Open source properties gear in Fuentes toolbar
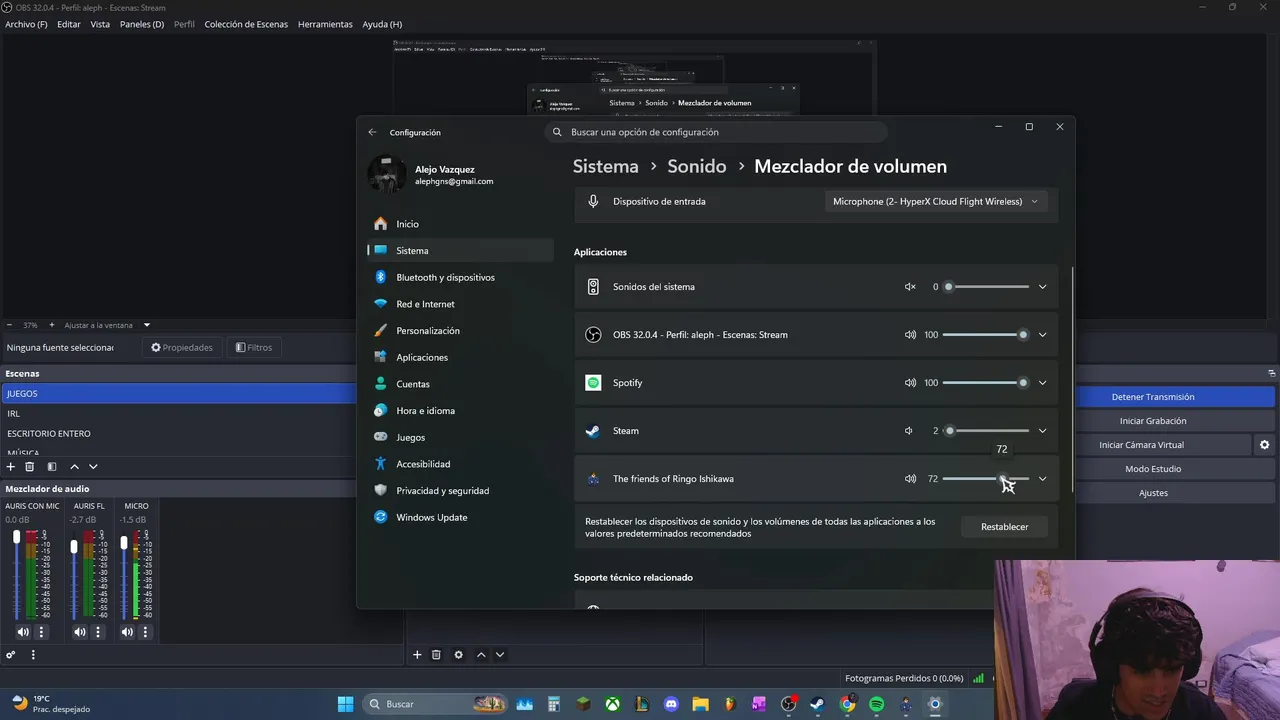Image resolution: width=1280 pixels, height=720 pixels. [x=458, y=655]
